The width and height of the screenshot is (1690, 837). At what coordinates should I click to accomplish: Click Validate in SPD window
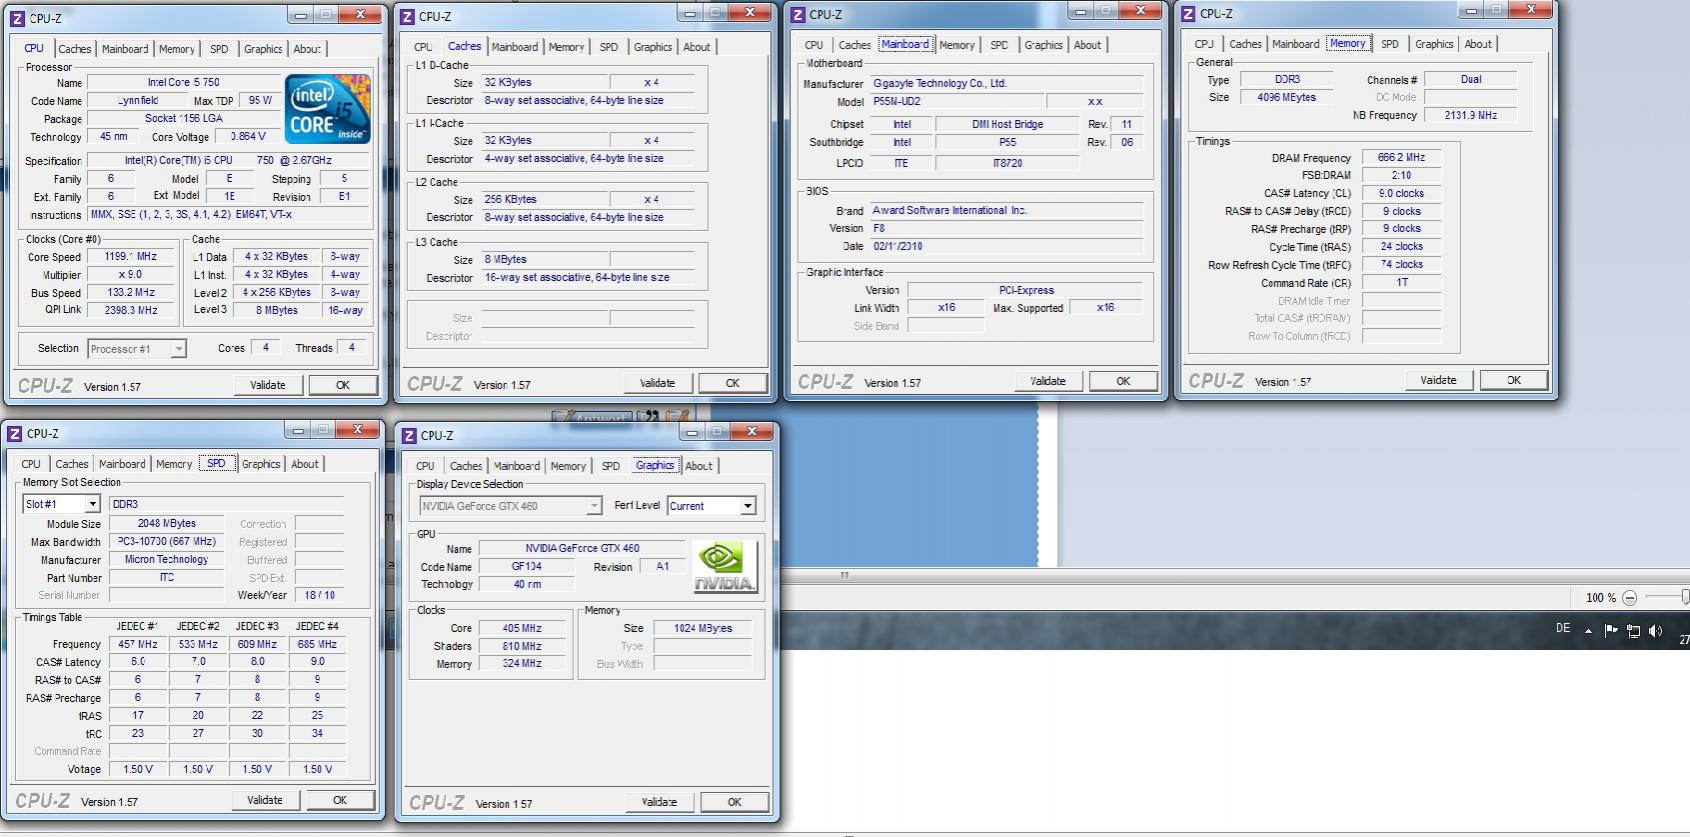click(265, 800)
